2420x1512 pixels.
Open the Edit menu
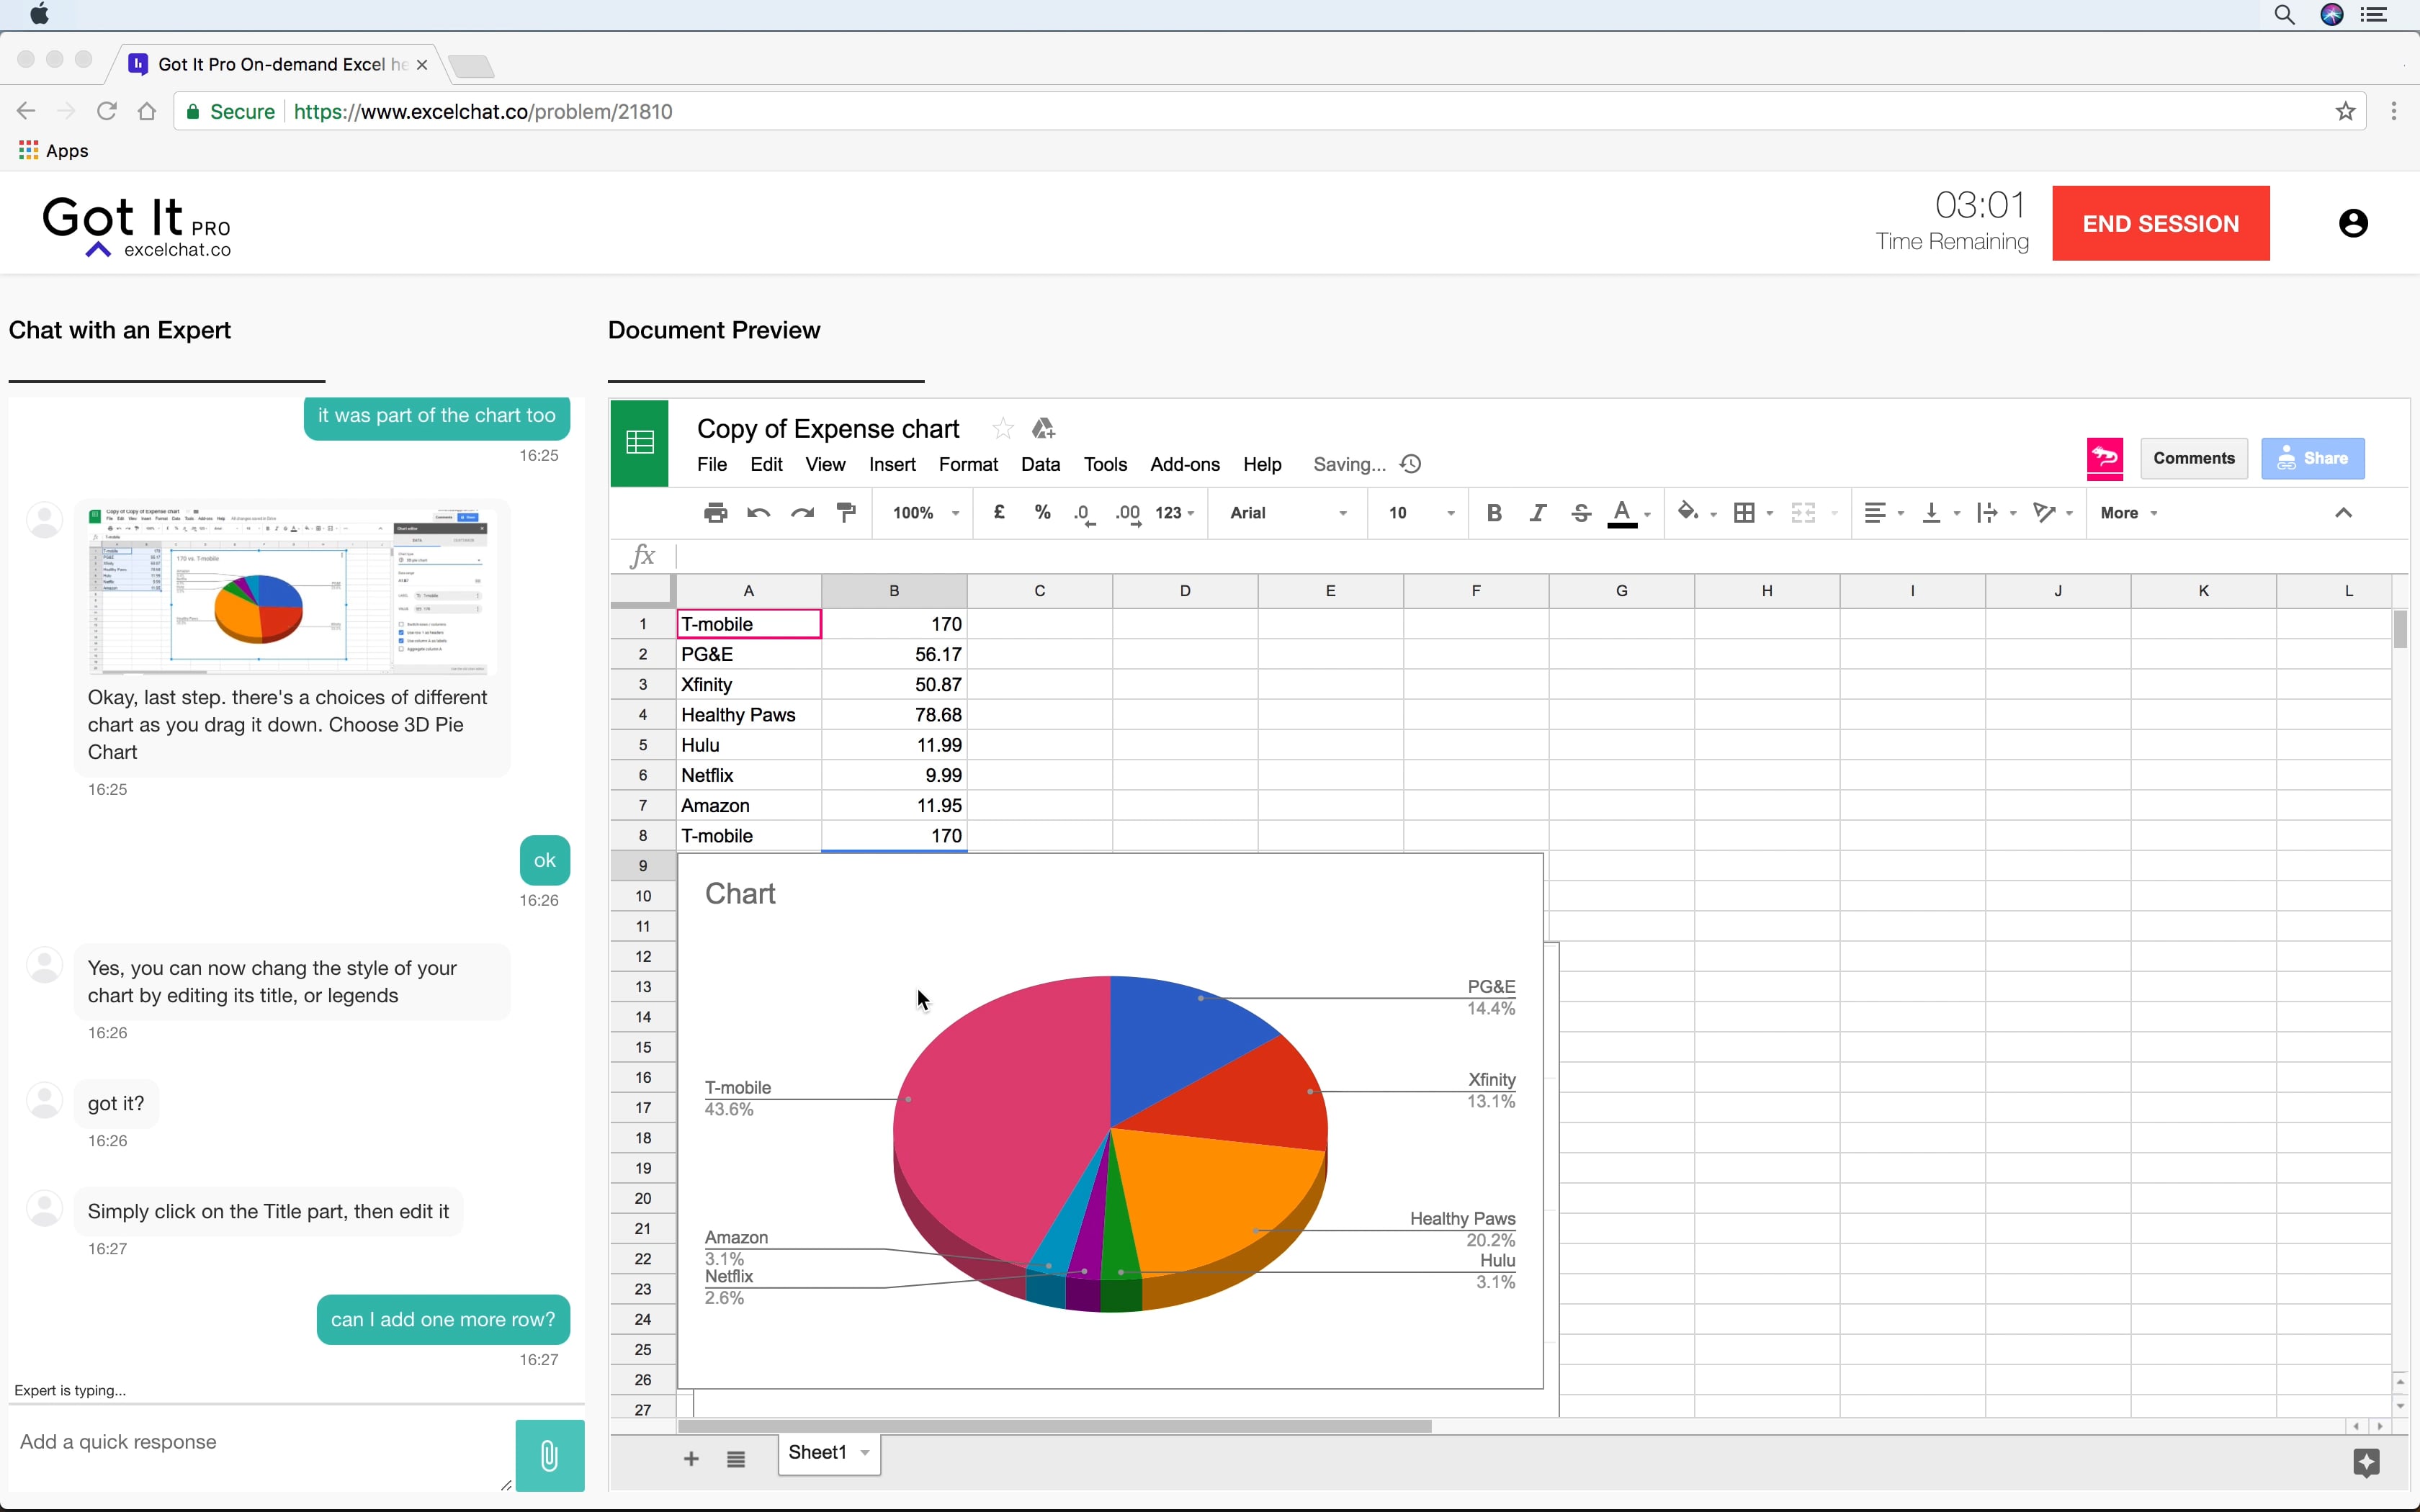coord(766,464)
